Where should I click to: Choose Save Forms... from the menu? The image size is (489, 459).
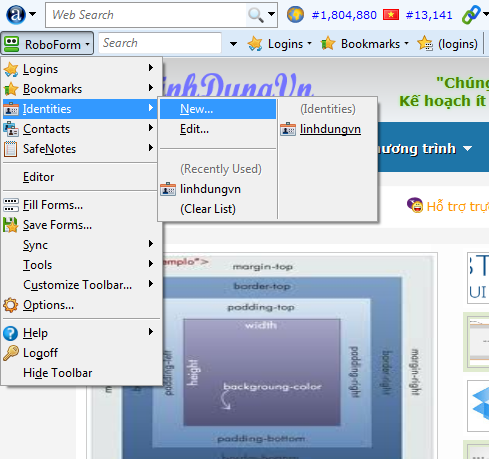80,225
